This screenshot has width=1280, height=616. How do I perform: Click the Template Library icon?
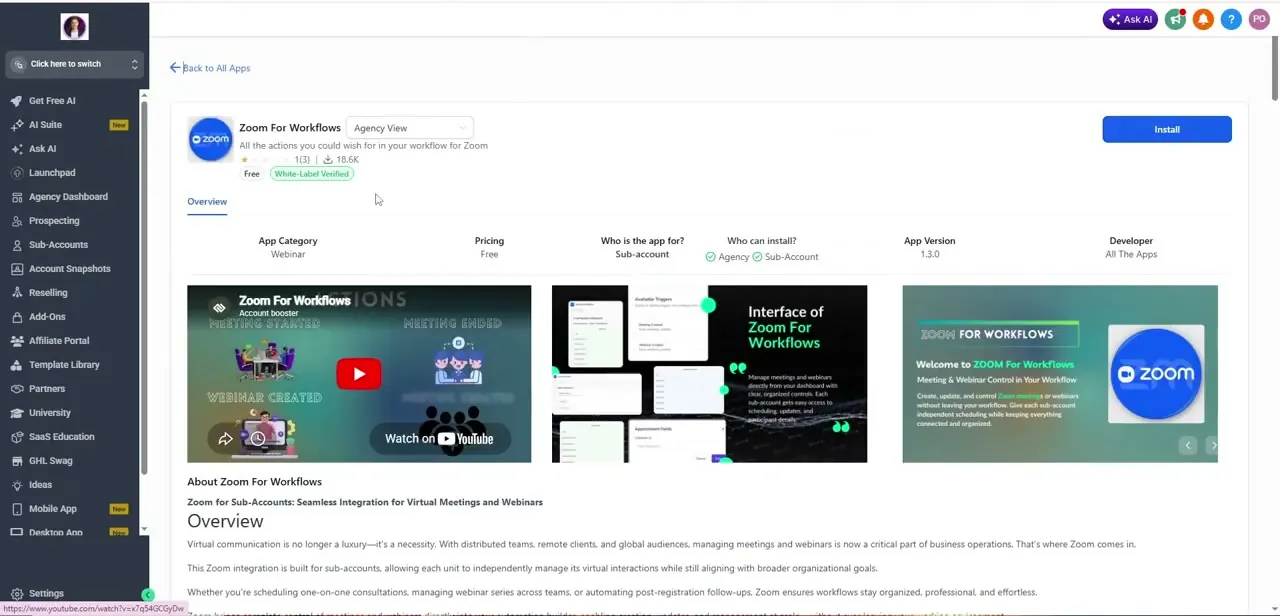click(x=17, y=365)
